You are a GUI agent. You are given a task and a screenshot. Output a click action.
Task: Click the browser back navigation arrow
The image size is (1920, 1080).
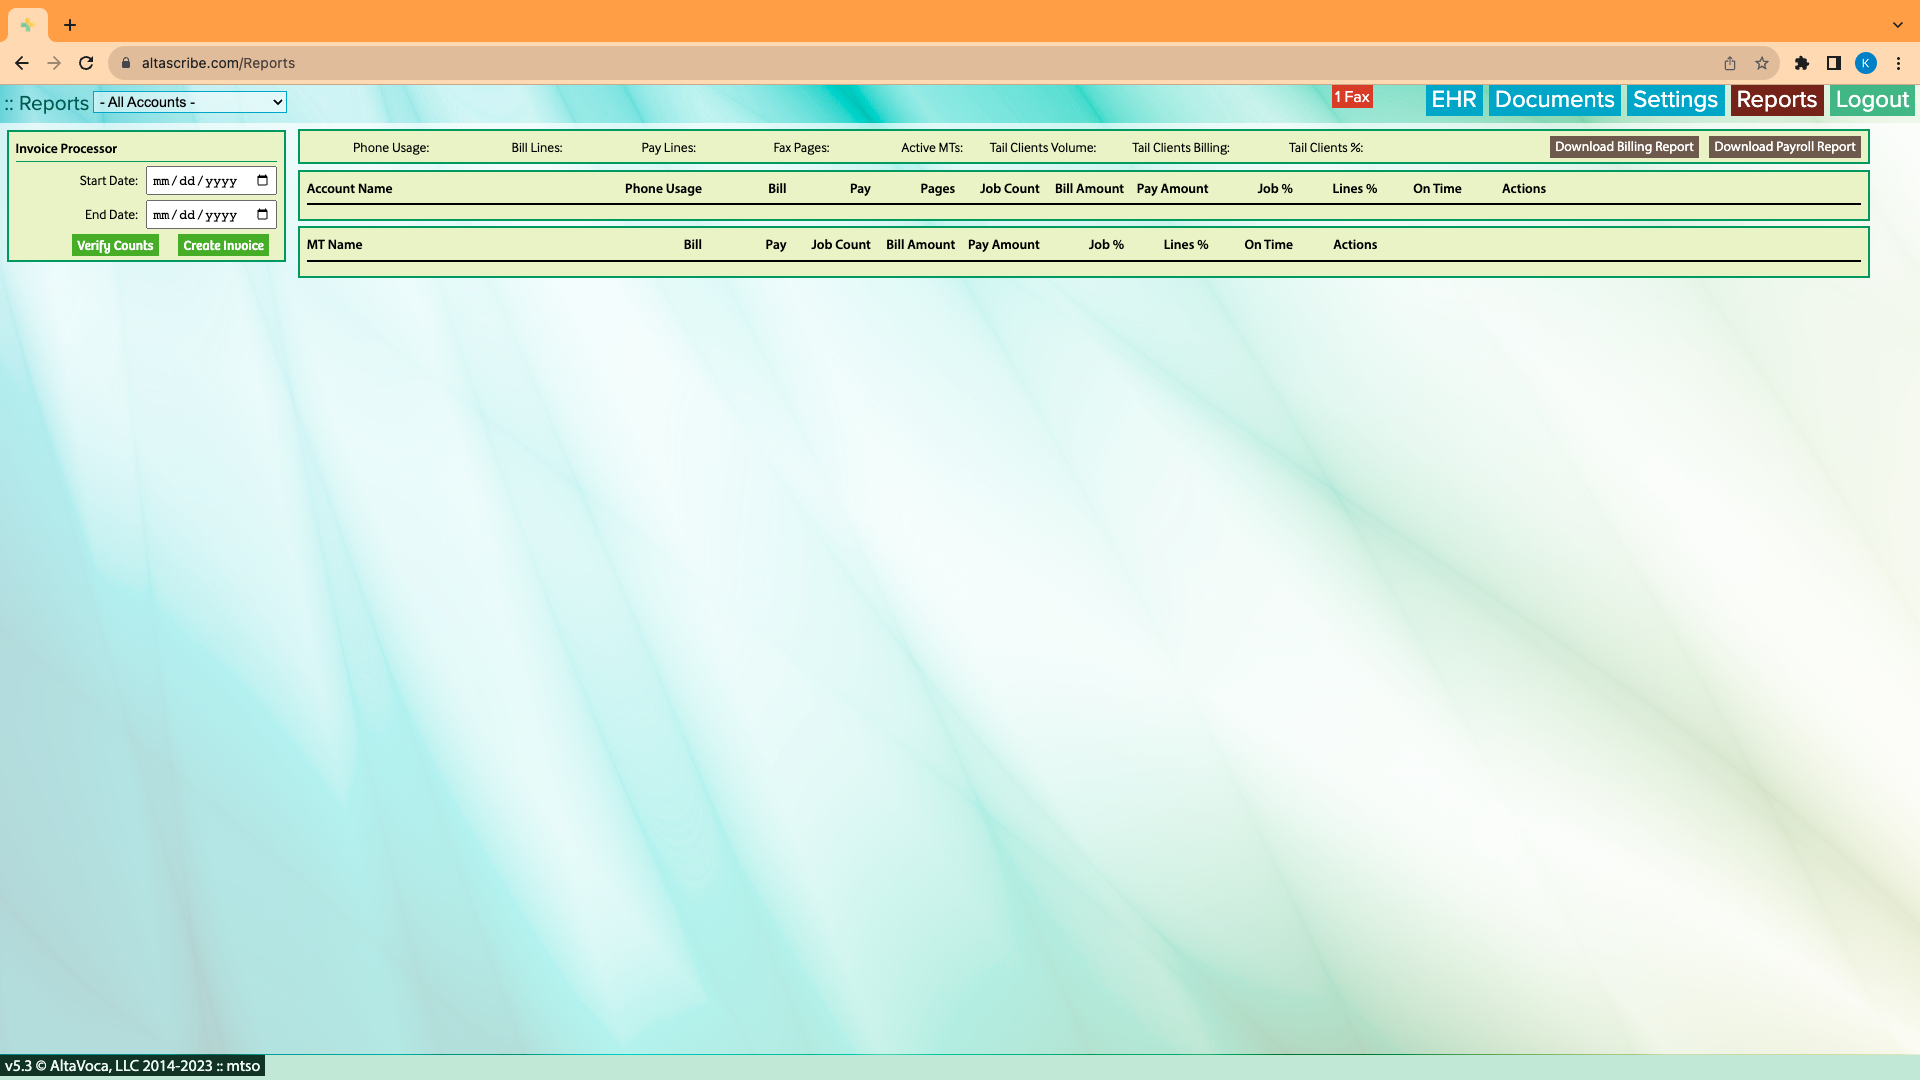(21, 63)
